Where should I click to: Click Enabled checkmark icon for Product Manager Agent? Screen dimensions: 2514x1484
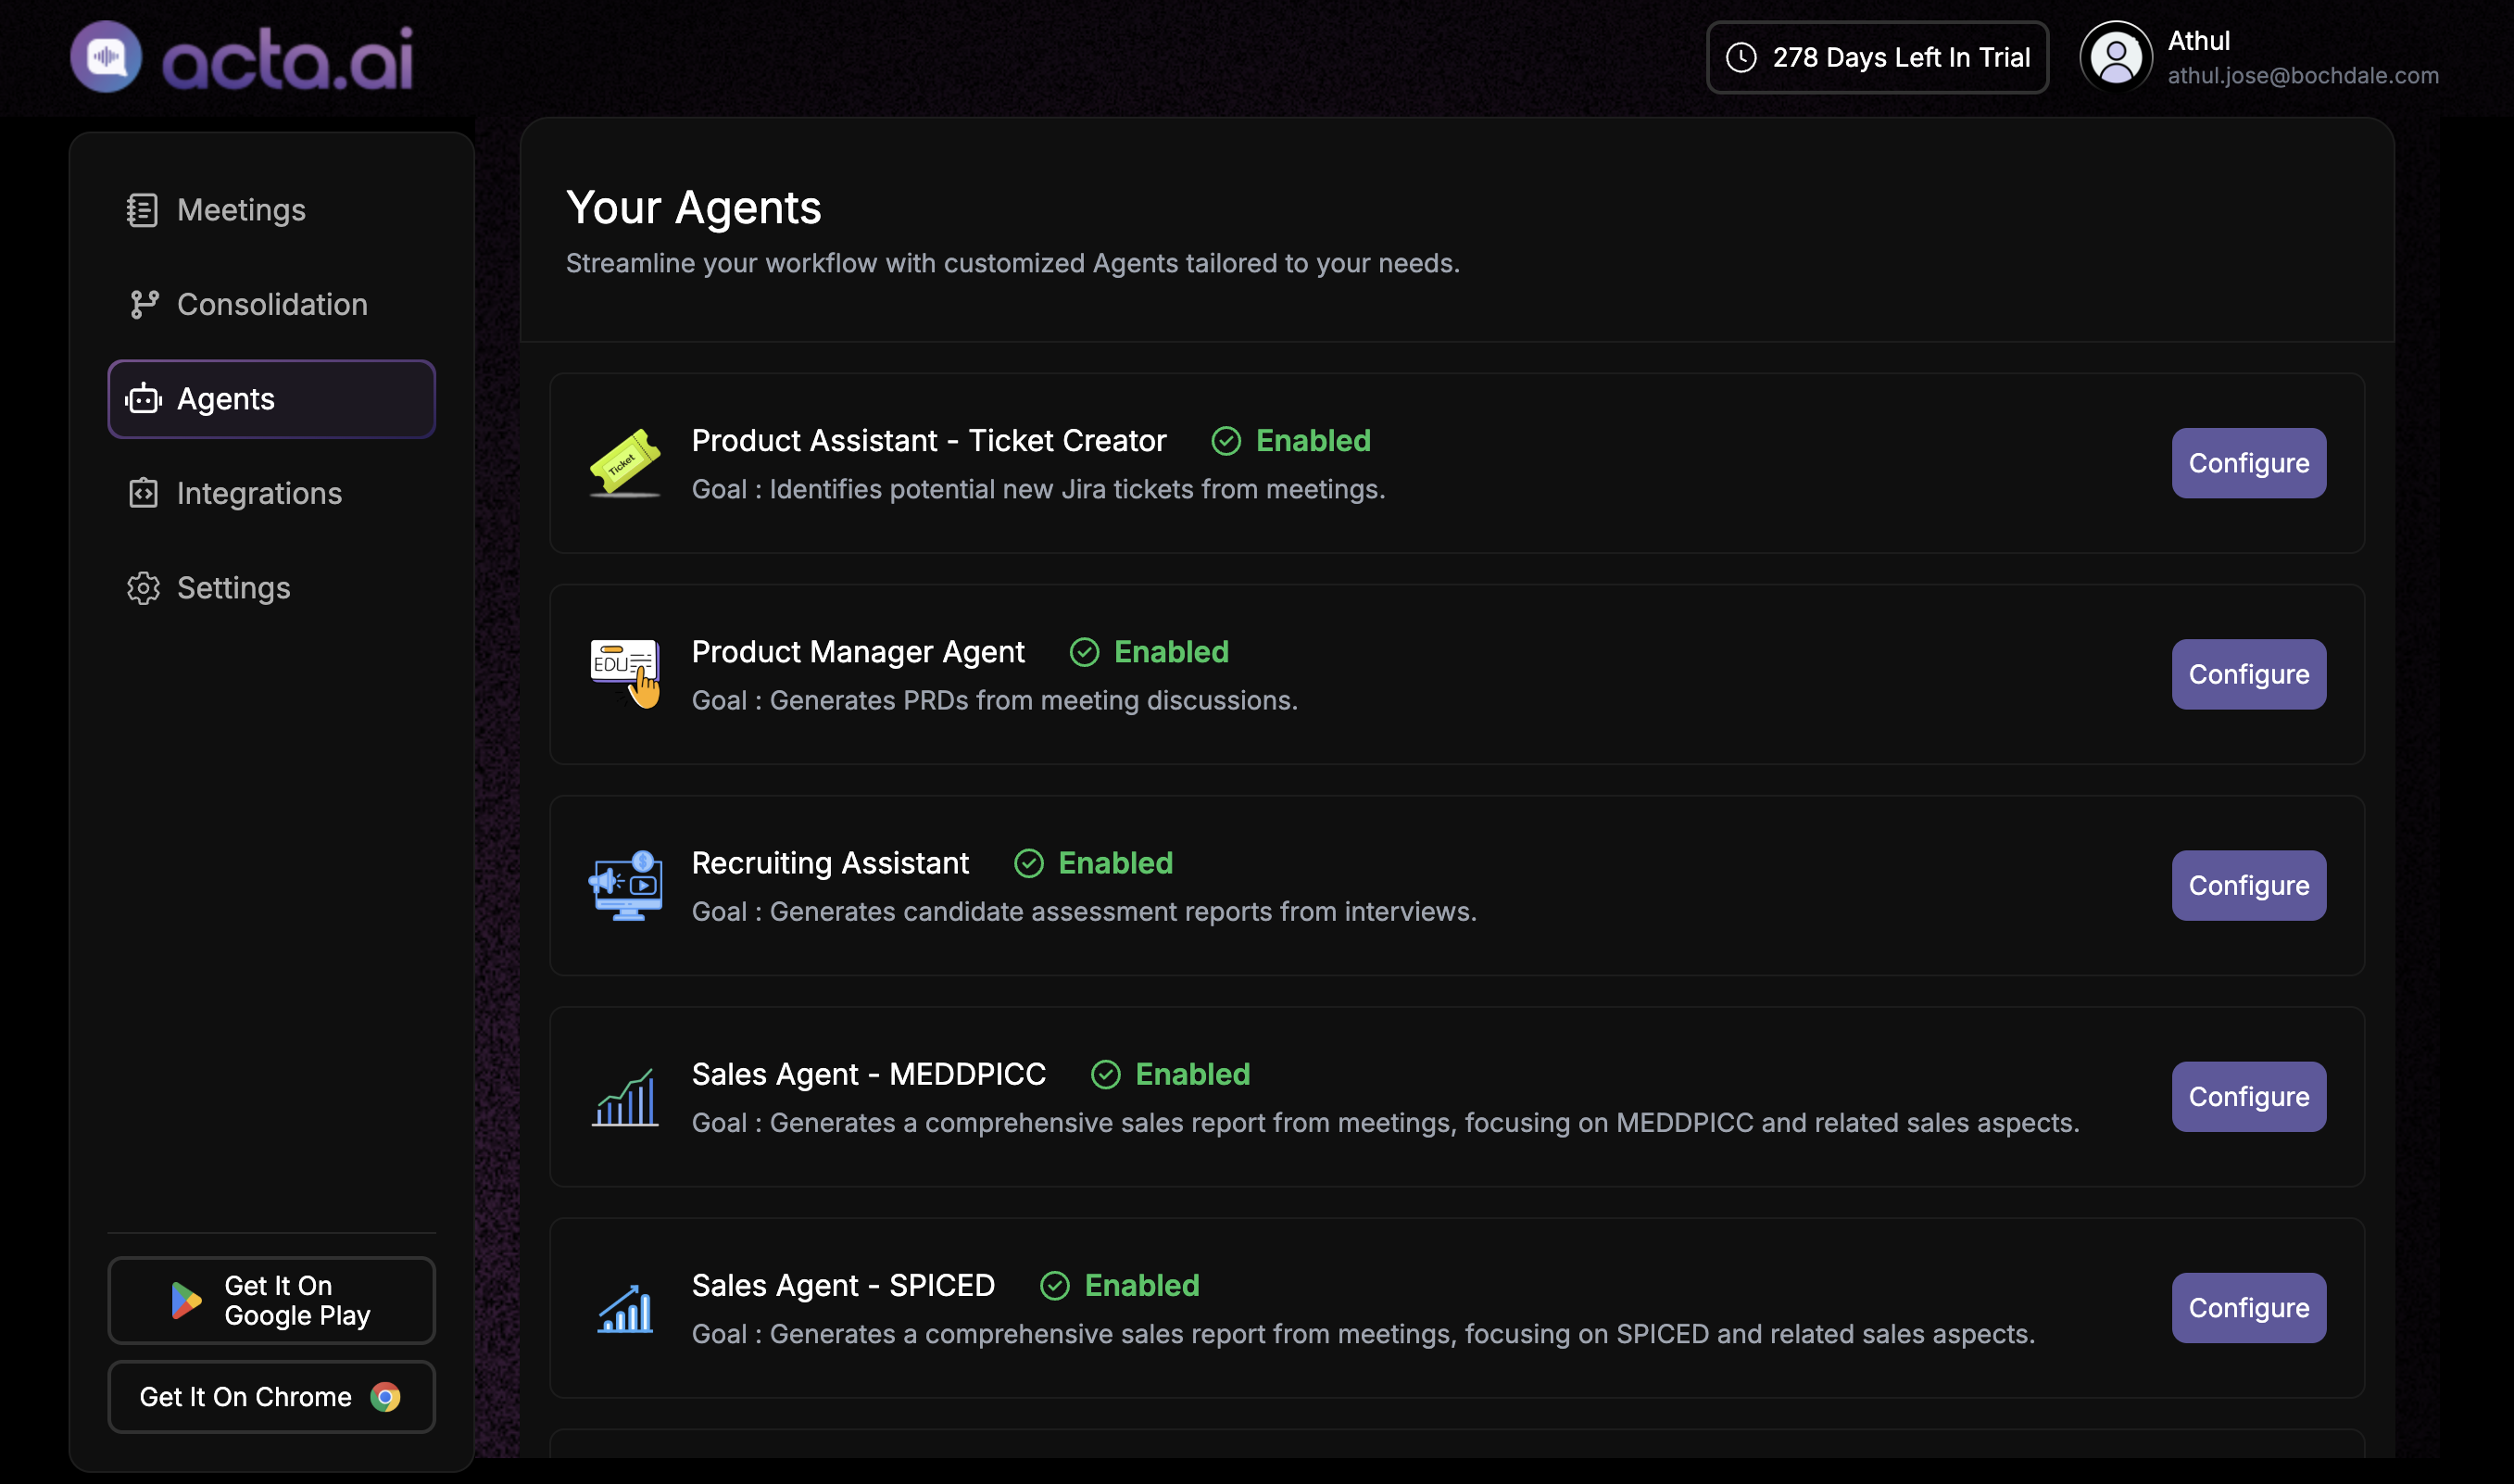(x=1084, y=652)
